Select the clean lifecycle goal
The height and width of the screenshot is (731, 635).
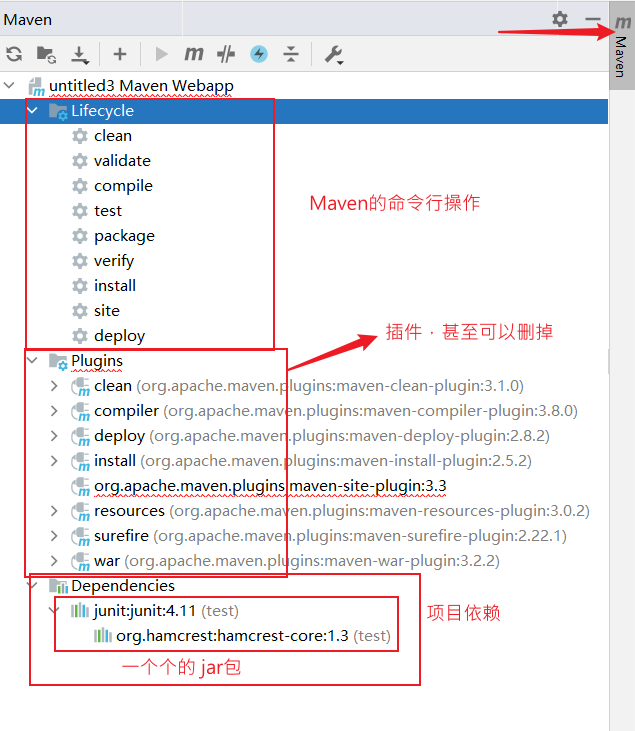pyautogui.click(x=113, y=136)
